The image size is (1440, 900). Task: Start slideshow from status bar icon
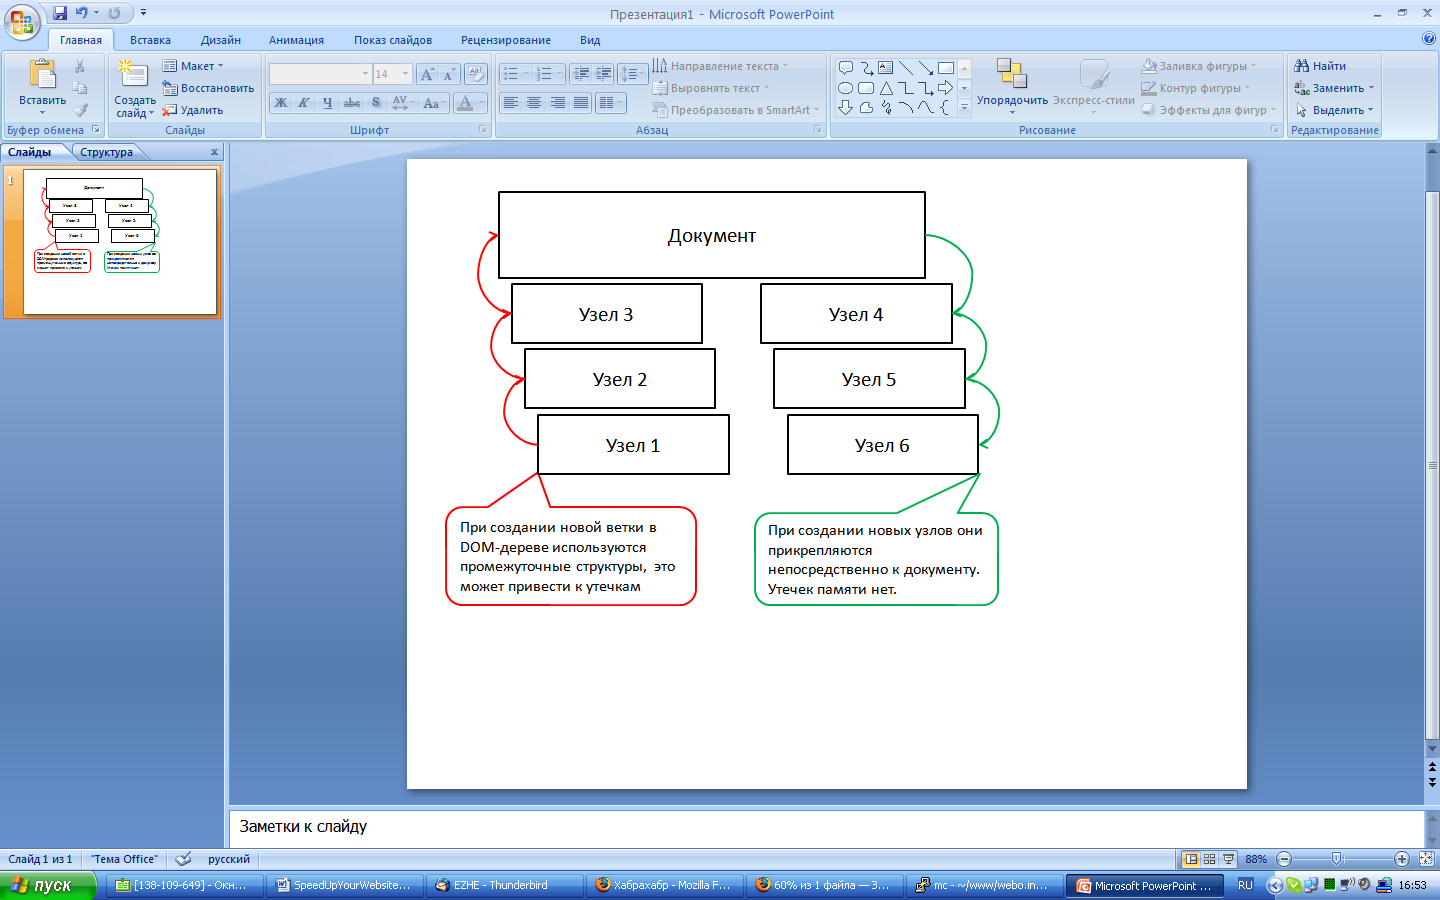coord(1228,859)
